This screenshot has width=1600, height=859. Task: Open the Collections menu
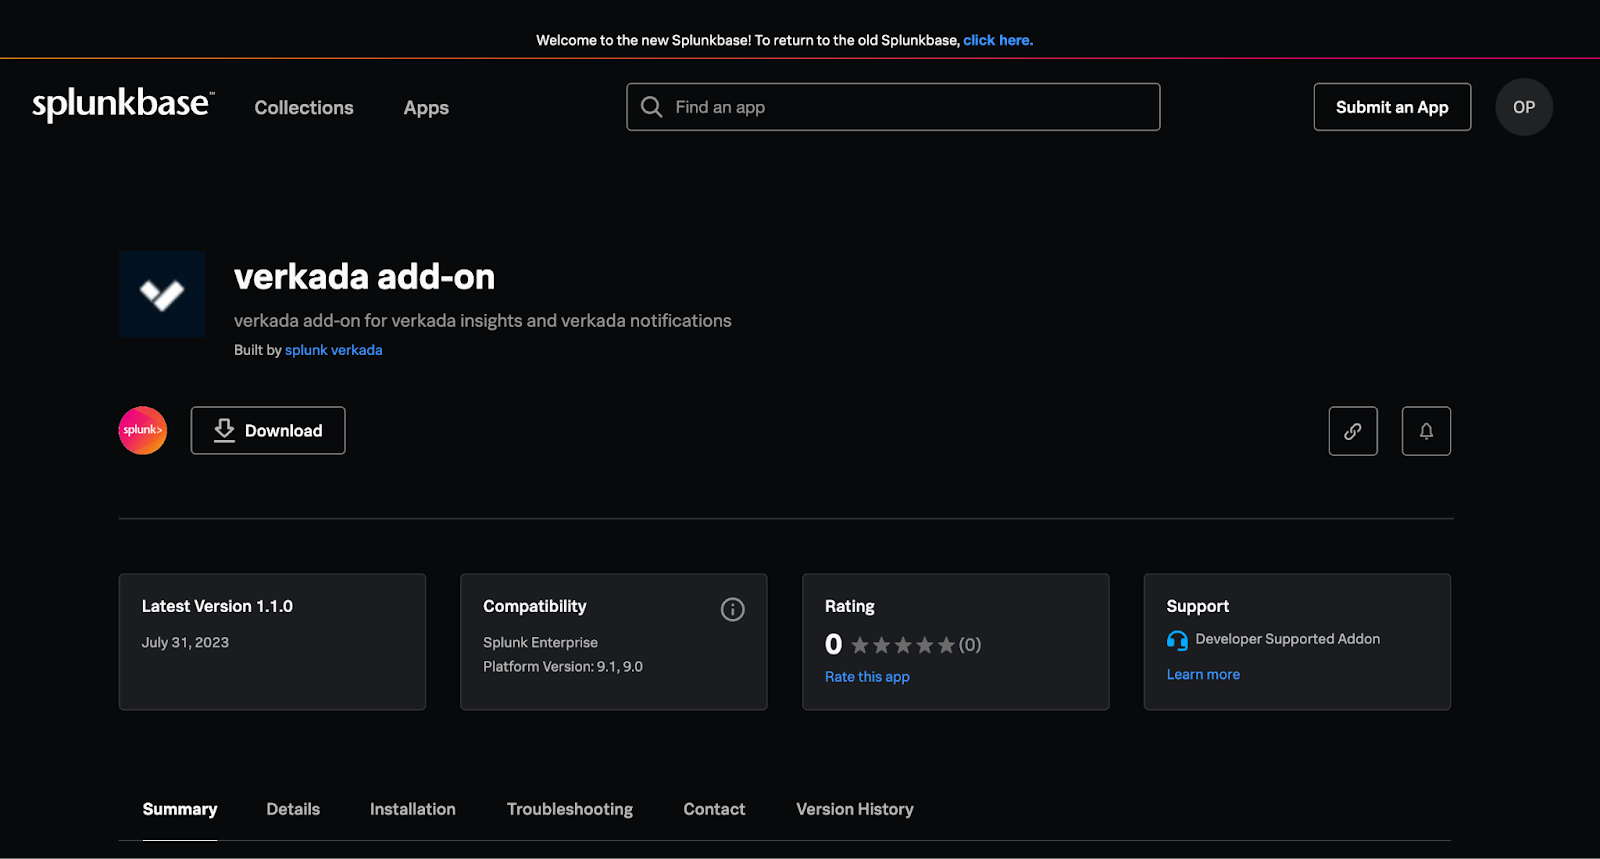click(x=304, y=108)
